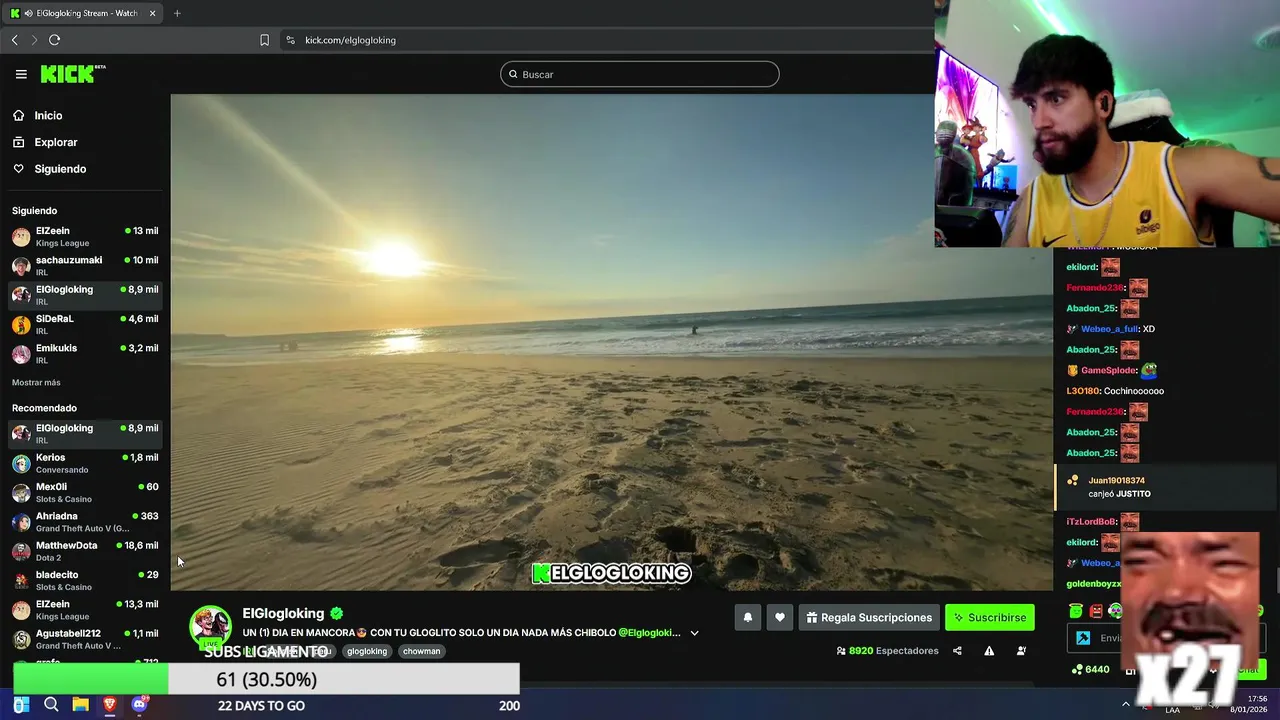Expand followed list with Mostrar más

coord(36,383)
